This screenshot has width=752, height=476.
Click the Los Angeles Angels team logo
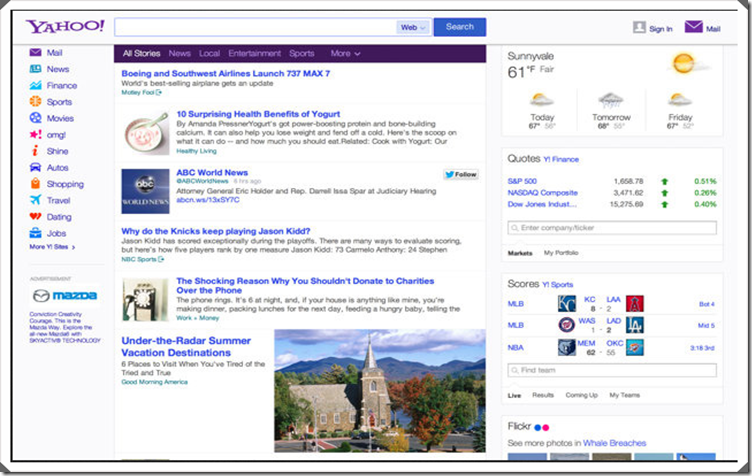click(635, 304)
